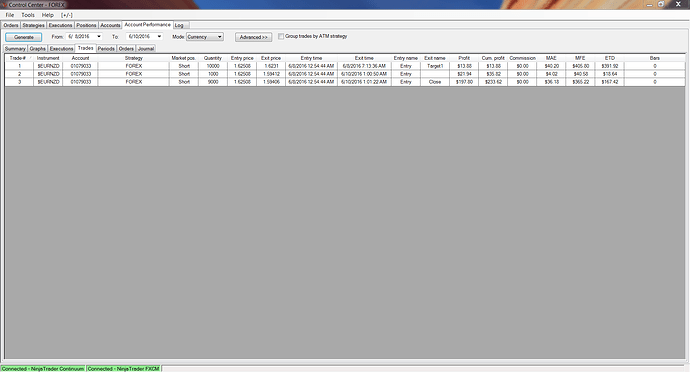Click the Generate button
Viewport: 690px width, 372px height.
point(24,37)
